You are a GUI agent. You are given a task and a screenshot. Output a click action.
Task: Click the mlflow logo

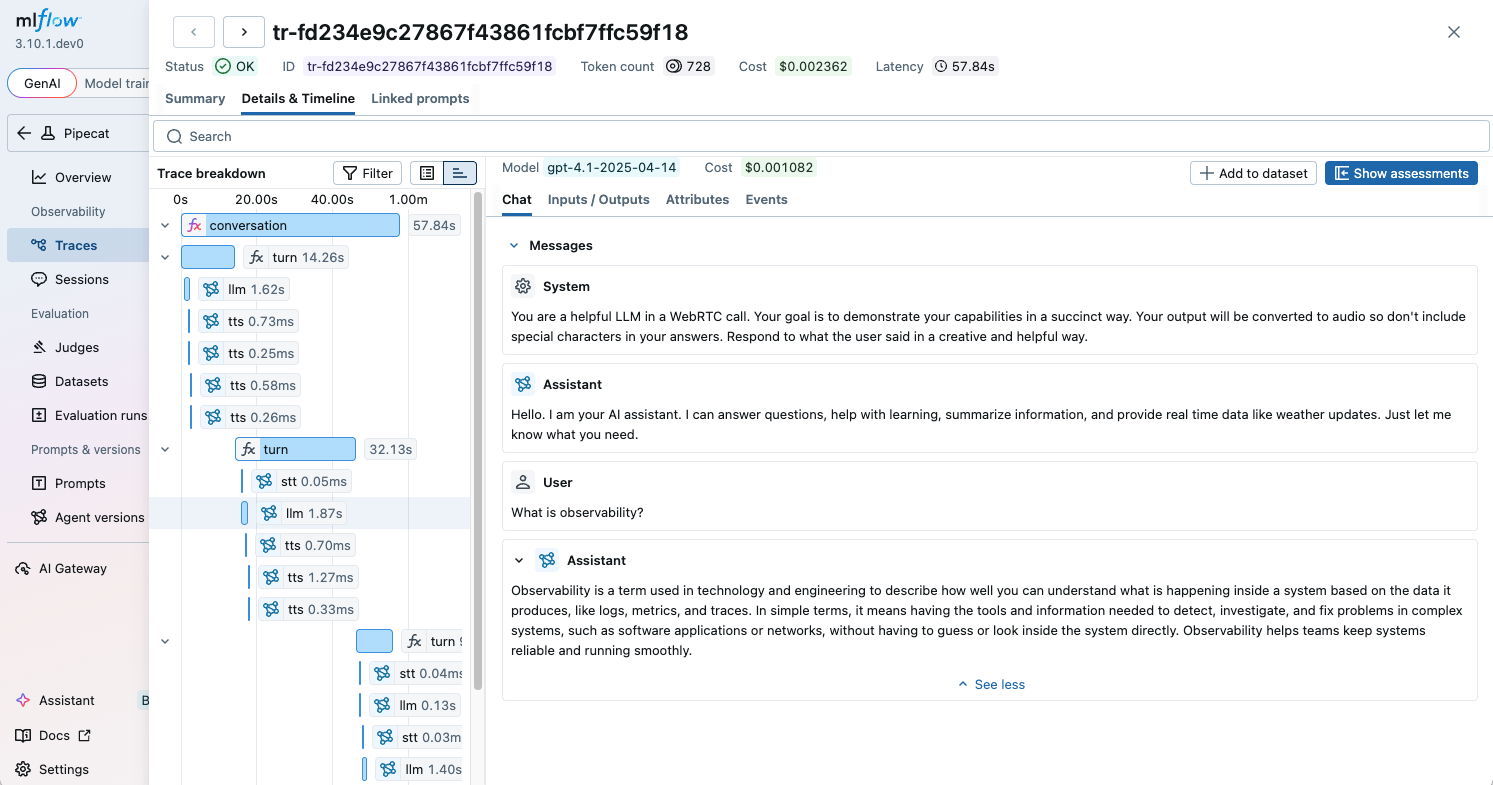(48, 21)
